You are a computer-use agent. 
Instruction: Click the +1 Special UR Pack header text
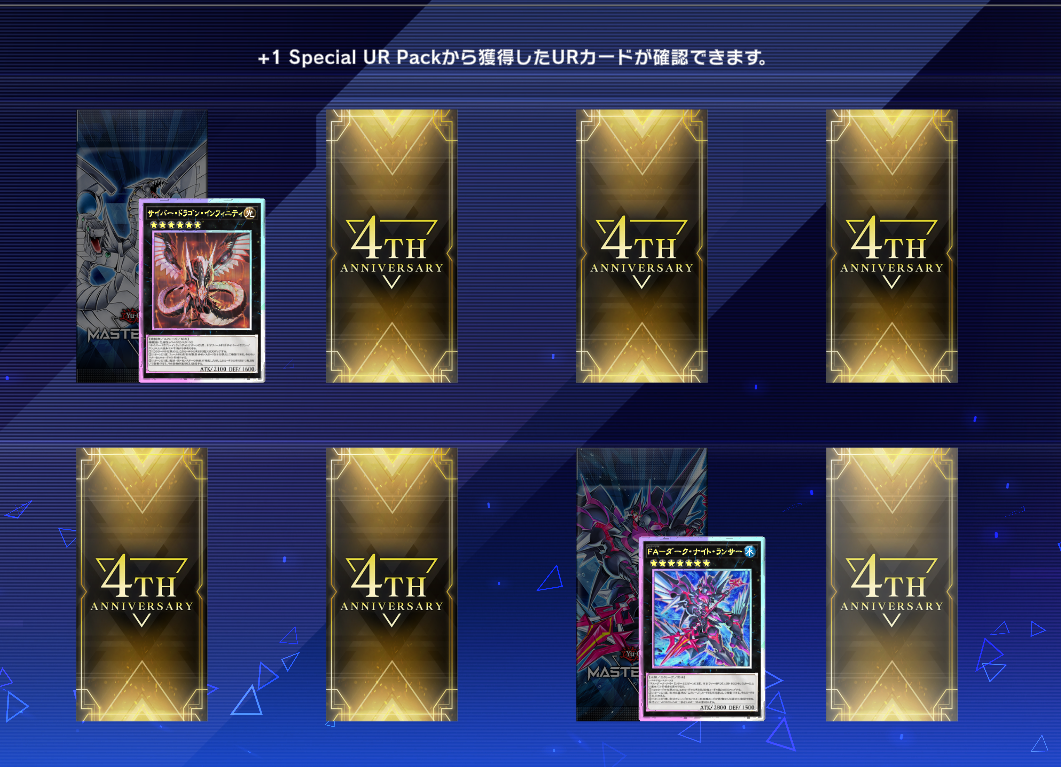[512, 57]
